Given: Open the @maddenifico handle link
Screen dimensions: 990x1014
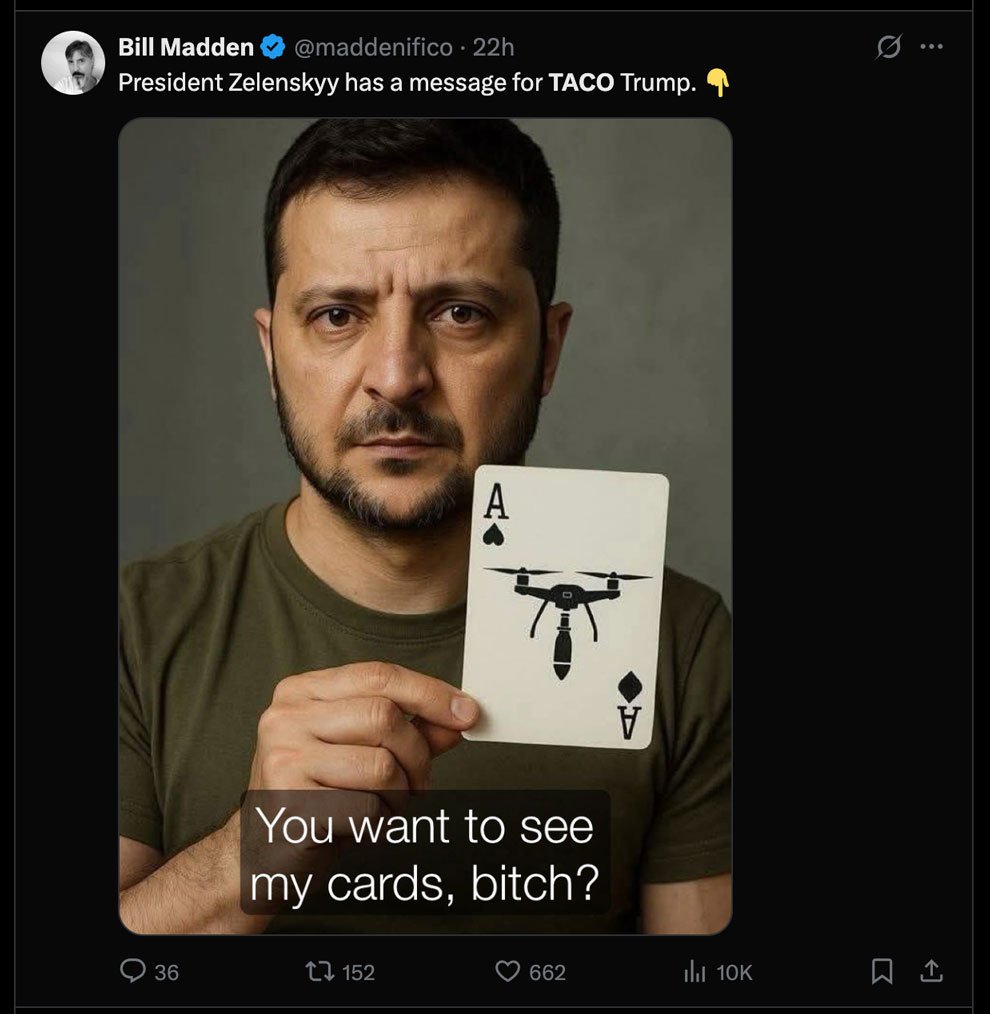Looking at the screenshot, I should coord(373,47).
